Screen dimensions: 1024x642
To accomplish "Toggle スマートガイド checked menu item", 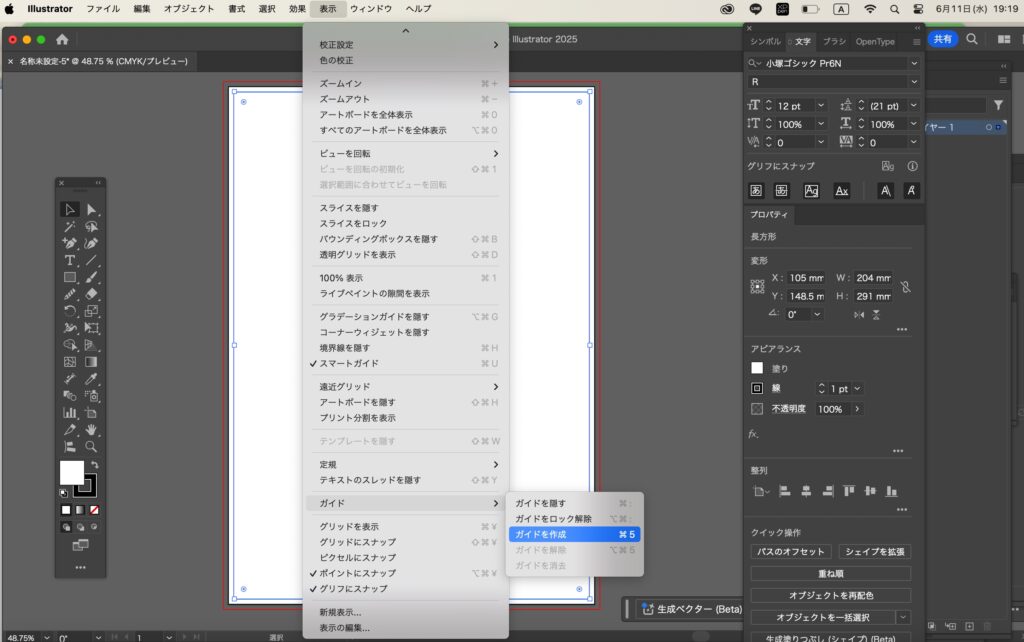I will (x=405, y=363).
